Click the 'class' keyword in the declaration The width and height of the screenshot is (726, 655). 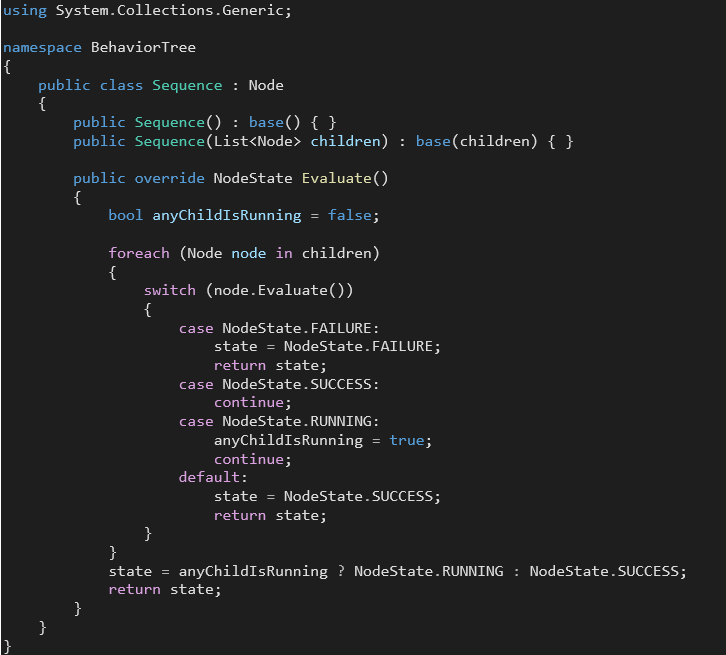click(x=121, y=85)
